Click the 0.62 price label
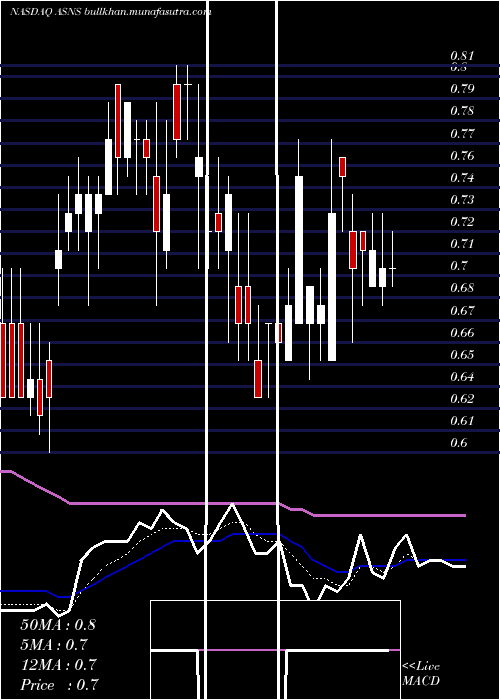 click(462, 398)
